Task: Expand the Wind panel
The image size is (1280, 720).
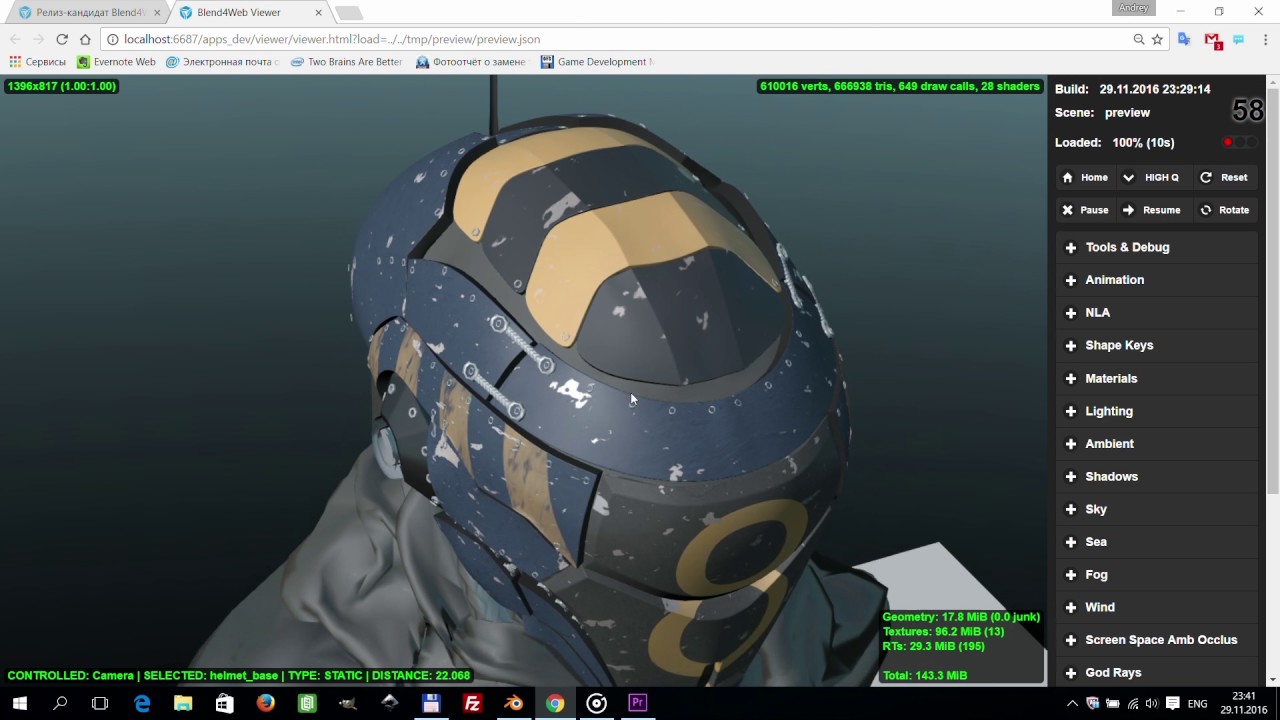Action: [1157, 607]
